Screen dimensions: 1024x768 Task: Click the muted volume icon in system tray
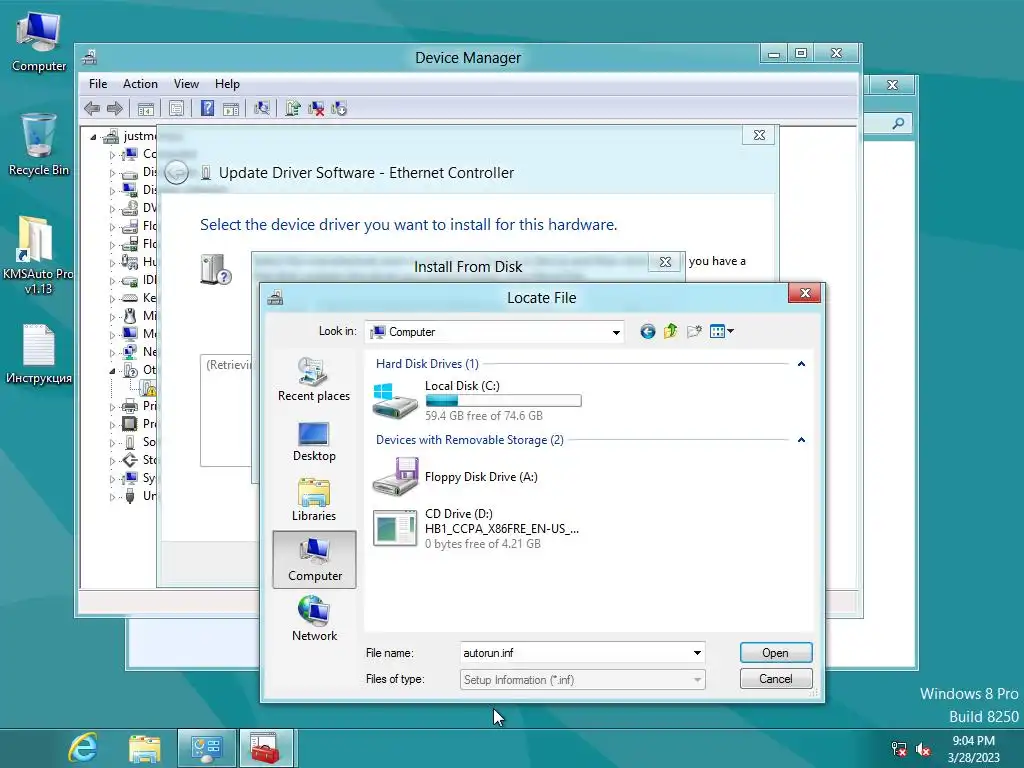tap(923, 749)
